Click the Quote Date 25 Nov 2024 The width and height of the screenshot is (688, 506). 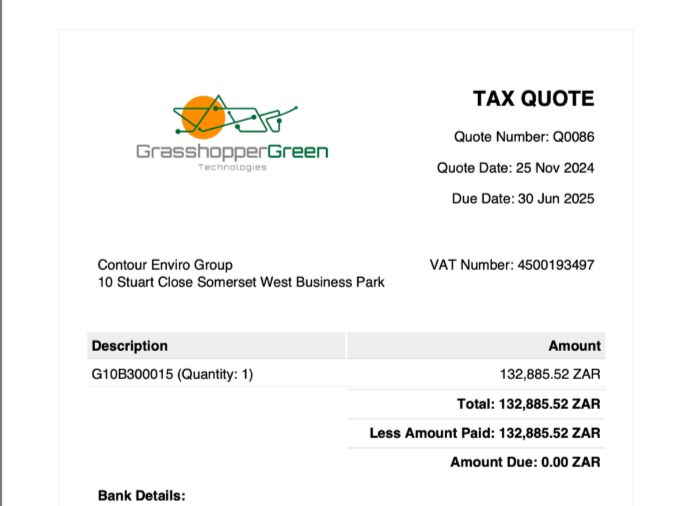coord(515,168)
